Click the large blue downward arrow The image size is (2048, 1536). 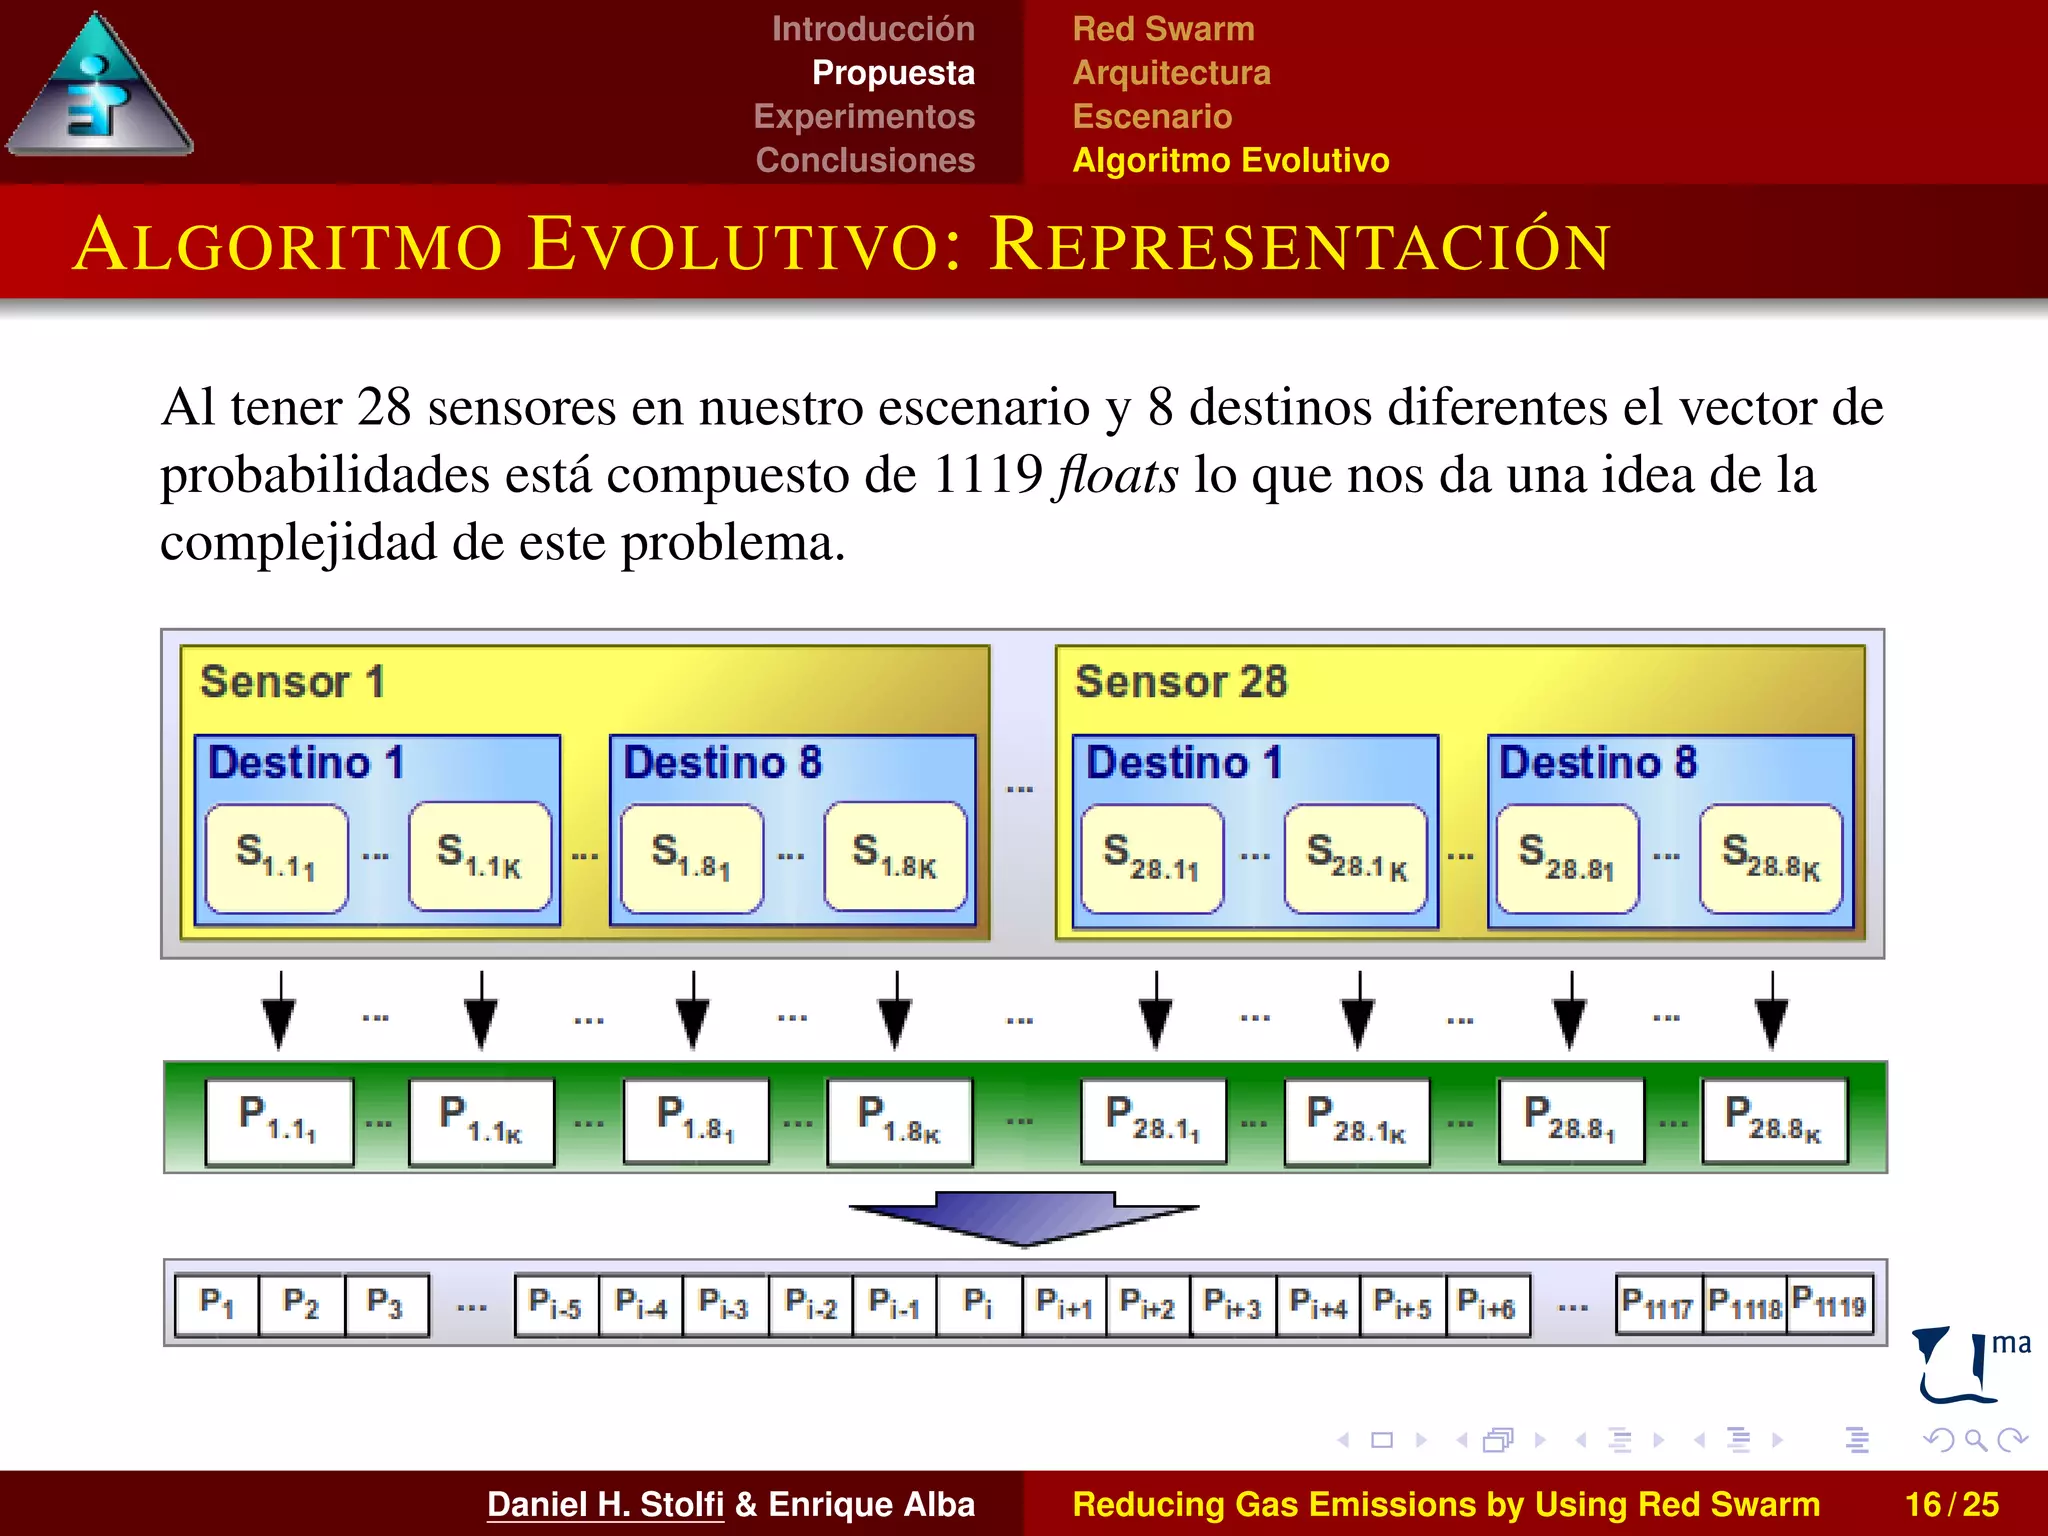1024,1219
